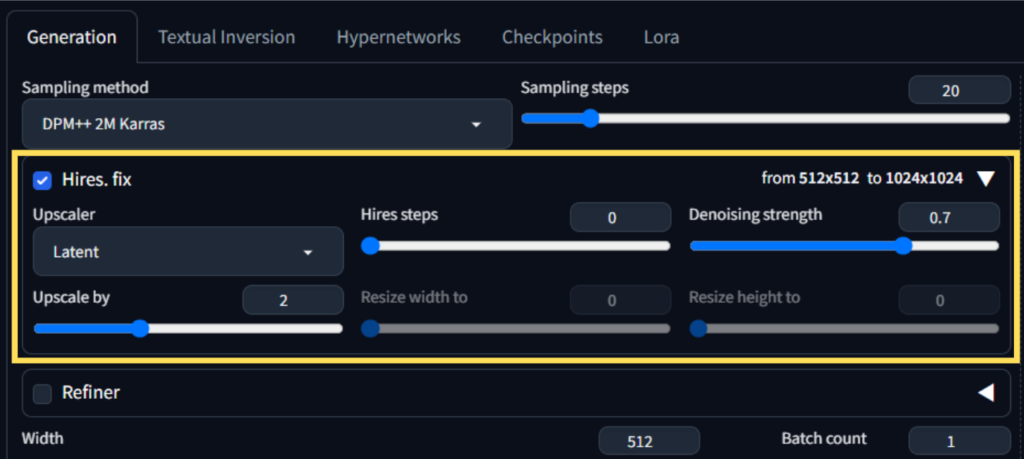Click the Batch count number field

pos(959,440)
